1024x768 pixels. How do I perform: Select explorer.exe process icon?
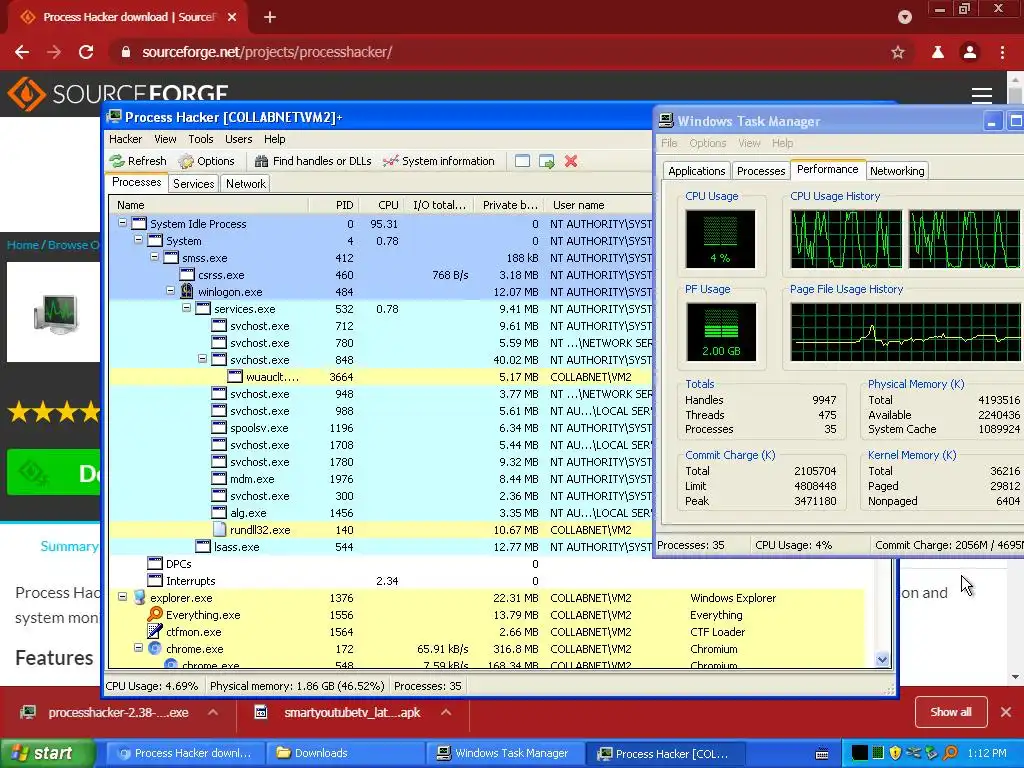138,598
